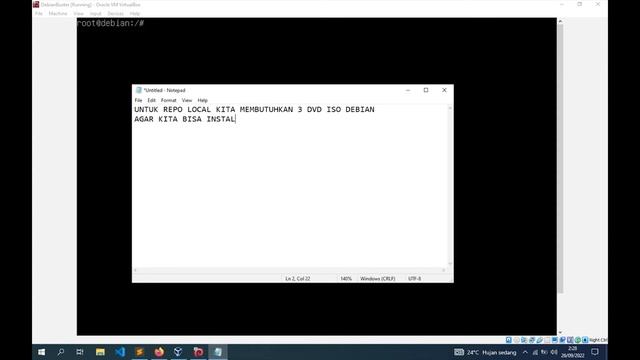Minimize the Notepad window
640x360 pixels.
point(408,90)
